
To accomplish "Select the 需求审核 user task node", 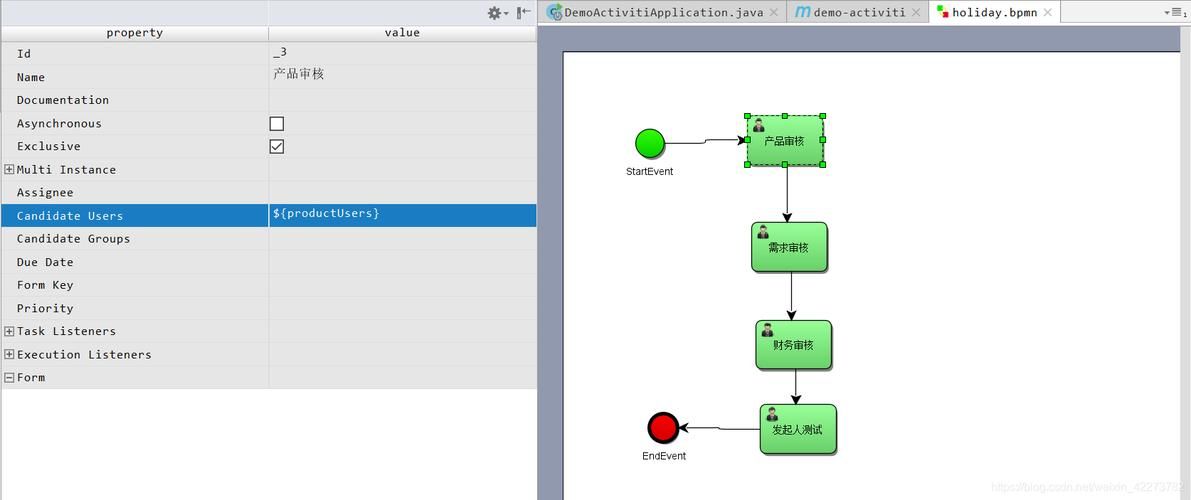I will 789,247.
